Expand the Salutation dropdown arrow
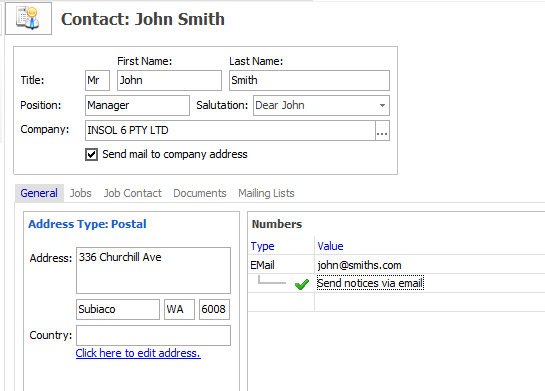This screenshot has width=545, height=391. click(382, 105)
